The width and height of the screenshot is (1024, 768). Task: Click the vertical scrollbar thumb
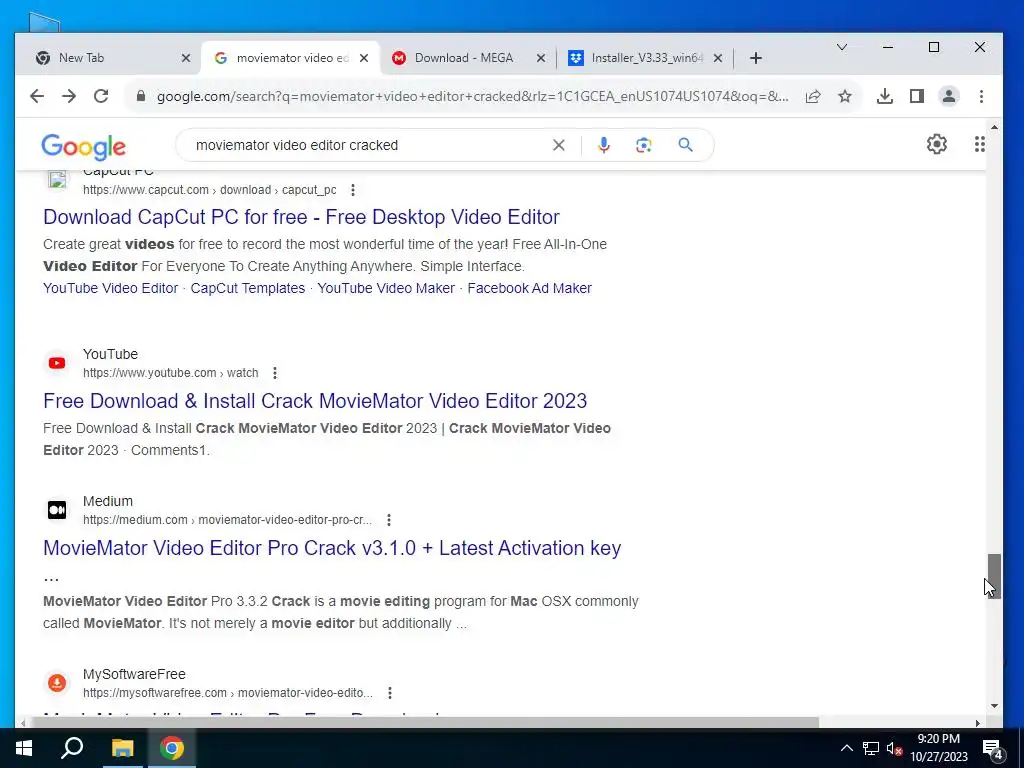pos(993,575)
